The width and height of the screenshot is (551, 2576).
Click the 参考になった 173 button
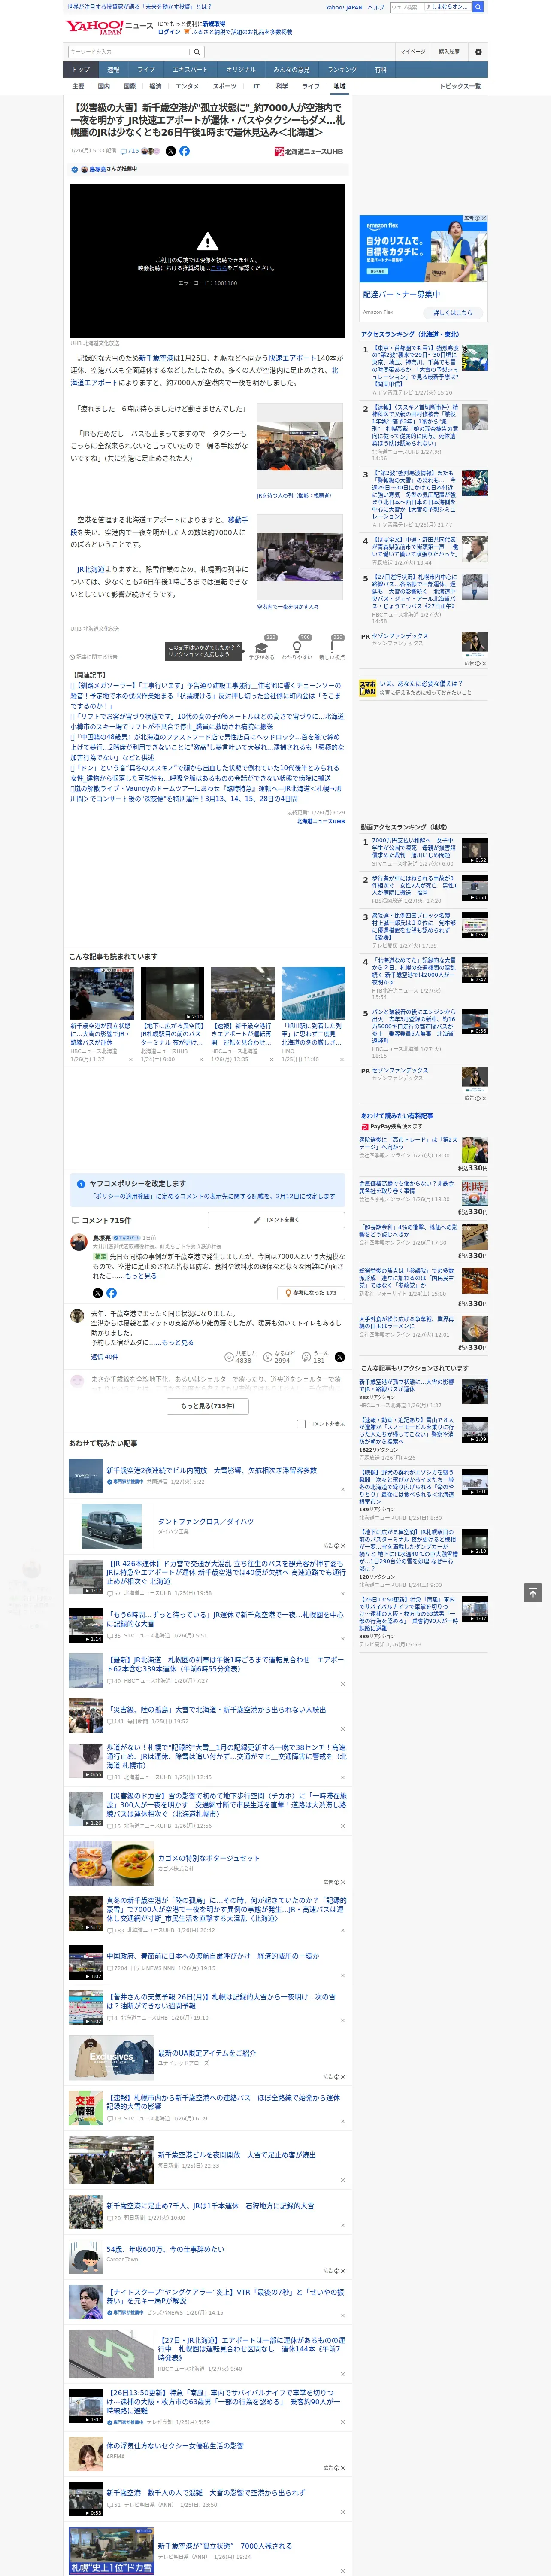point(311,1293)
